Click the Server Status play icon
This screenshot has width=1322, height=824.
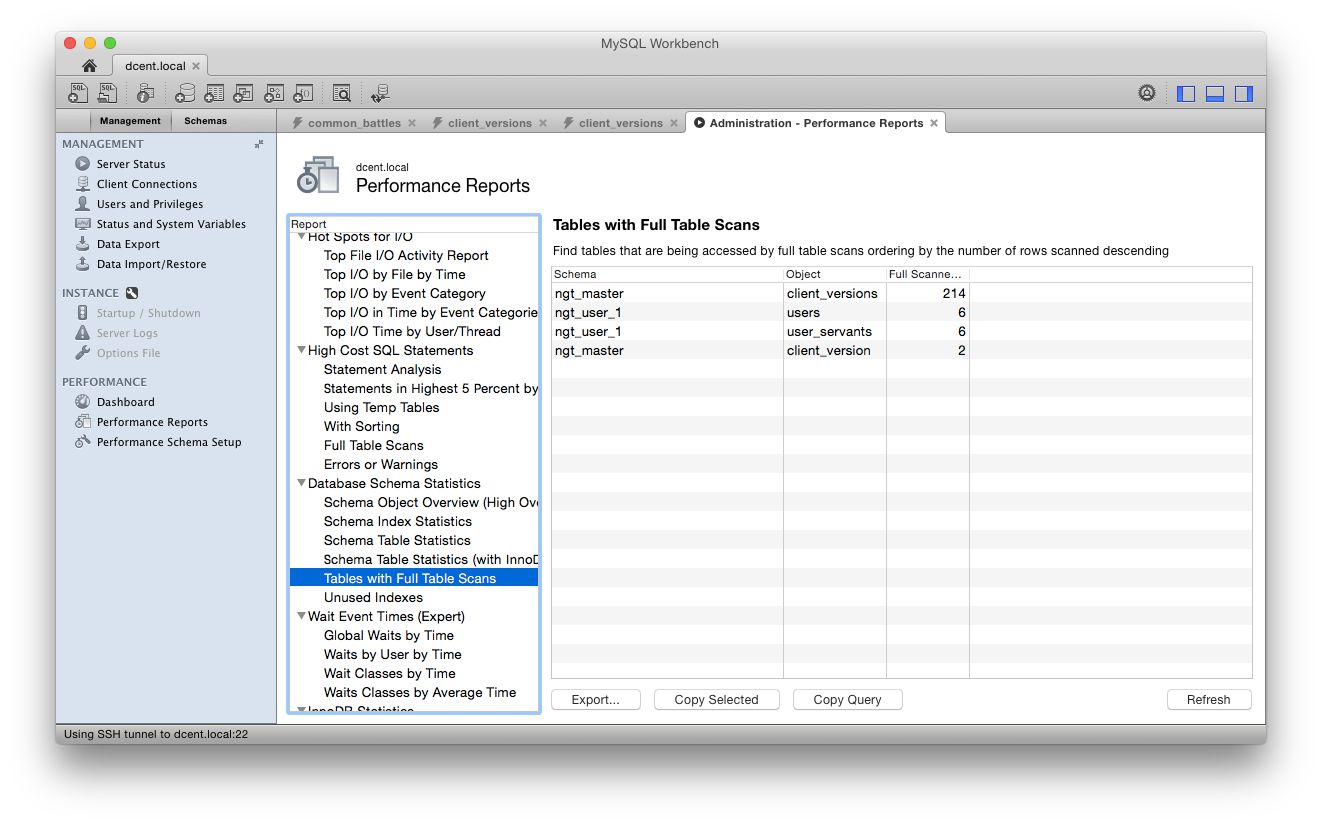coord(83,164)
